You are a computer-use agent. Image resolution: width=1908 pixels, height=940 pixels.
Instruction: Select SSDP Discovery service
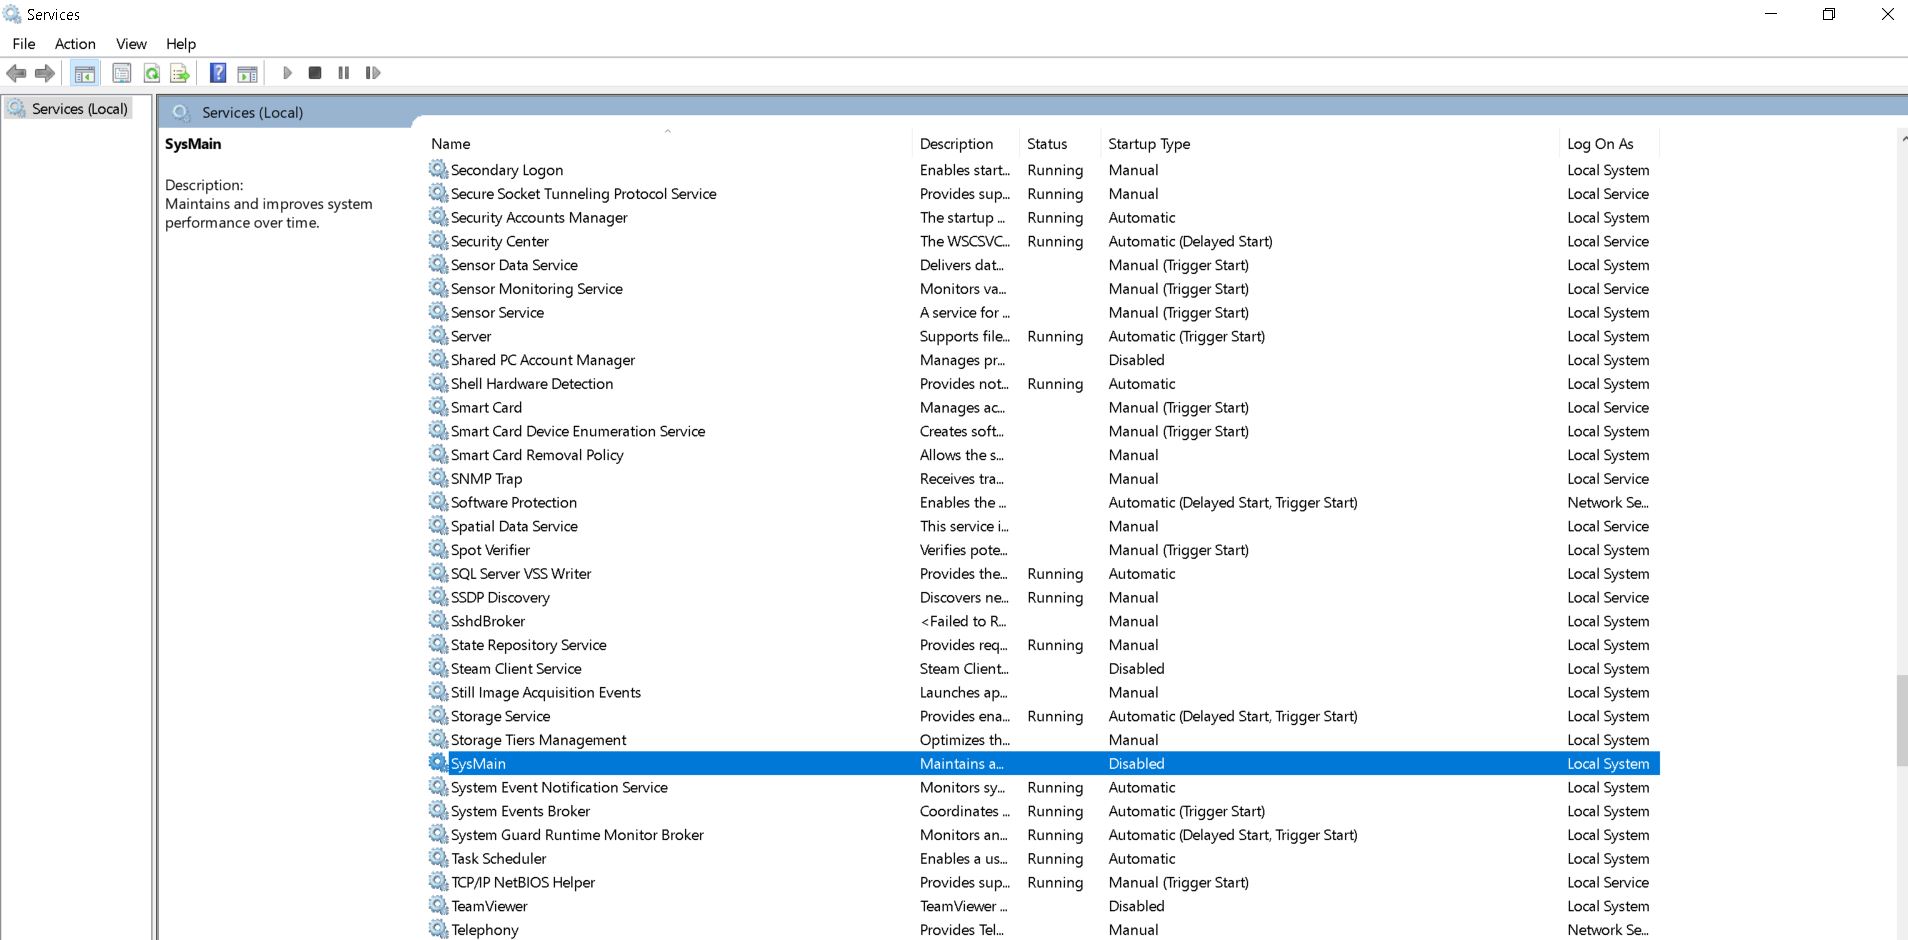(x=1043, y=598)
